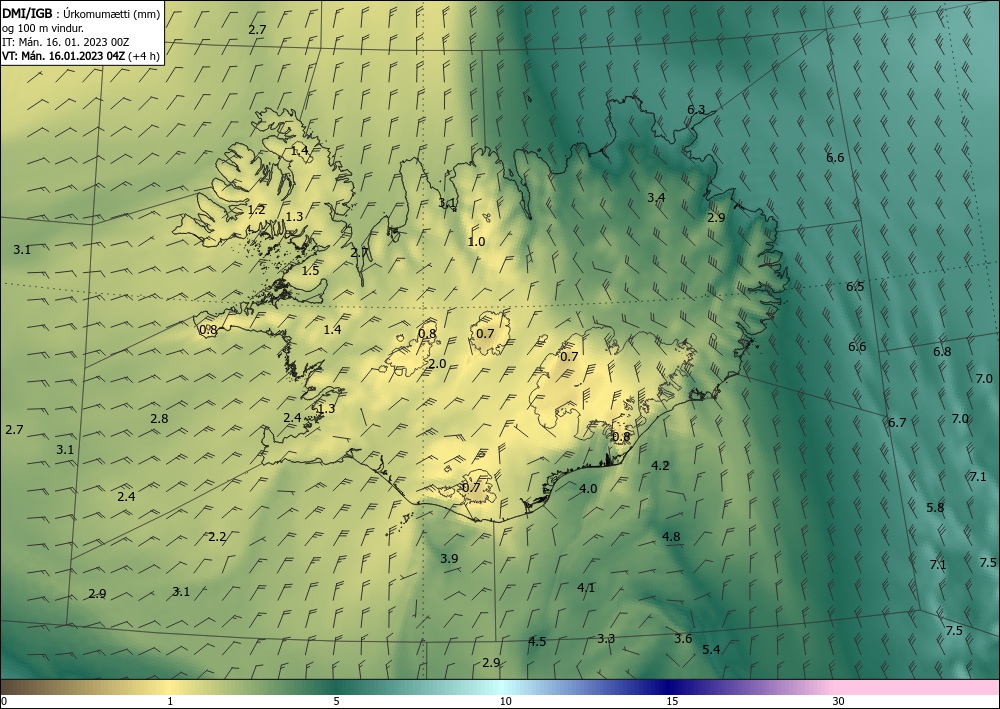Screen dimensions: 1000x709
Task: Click the color scale tick label 0
Action: point(4,702)
